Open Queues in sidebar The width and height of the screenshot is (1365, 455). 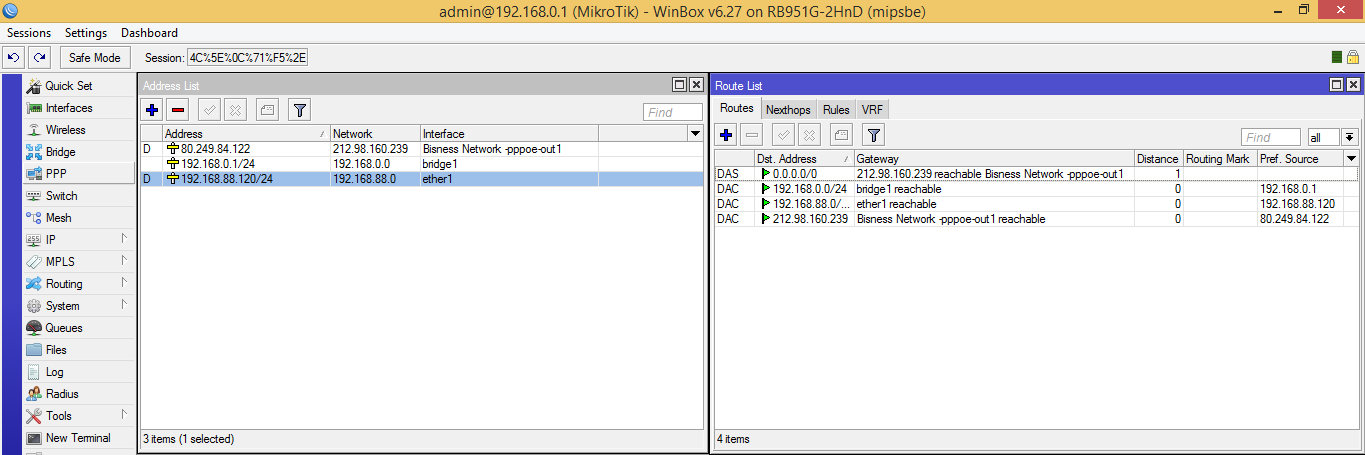tap(79, 328)
